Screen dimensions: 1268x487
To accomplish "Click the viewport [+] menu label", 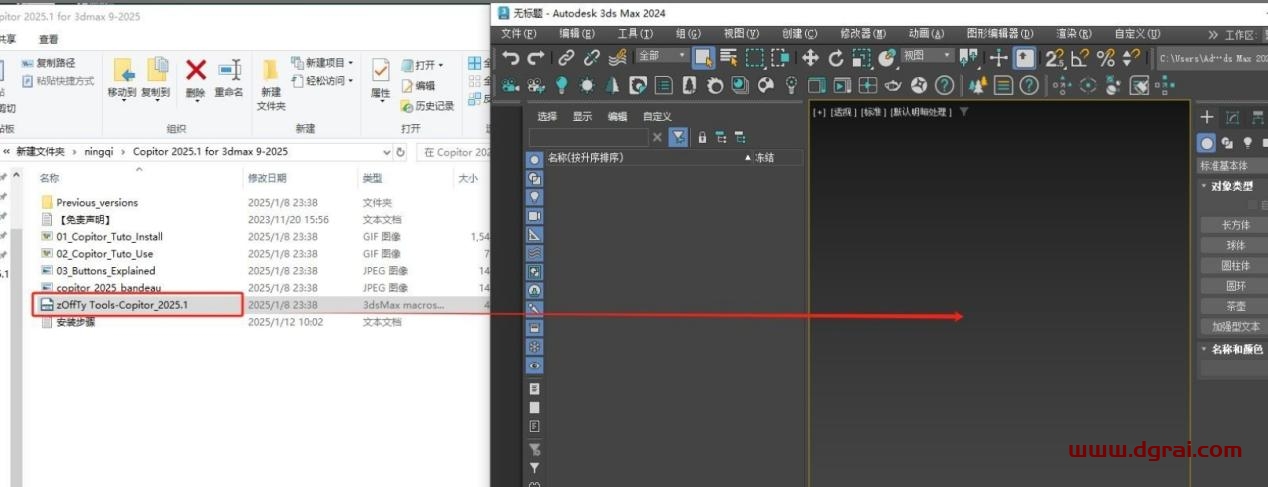I will coord(820,112).
